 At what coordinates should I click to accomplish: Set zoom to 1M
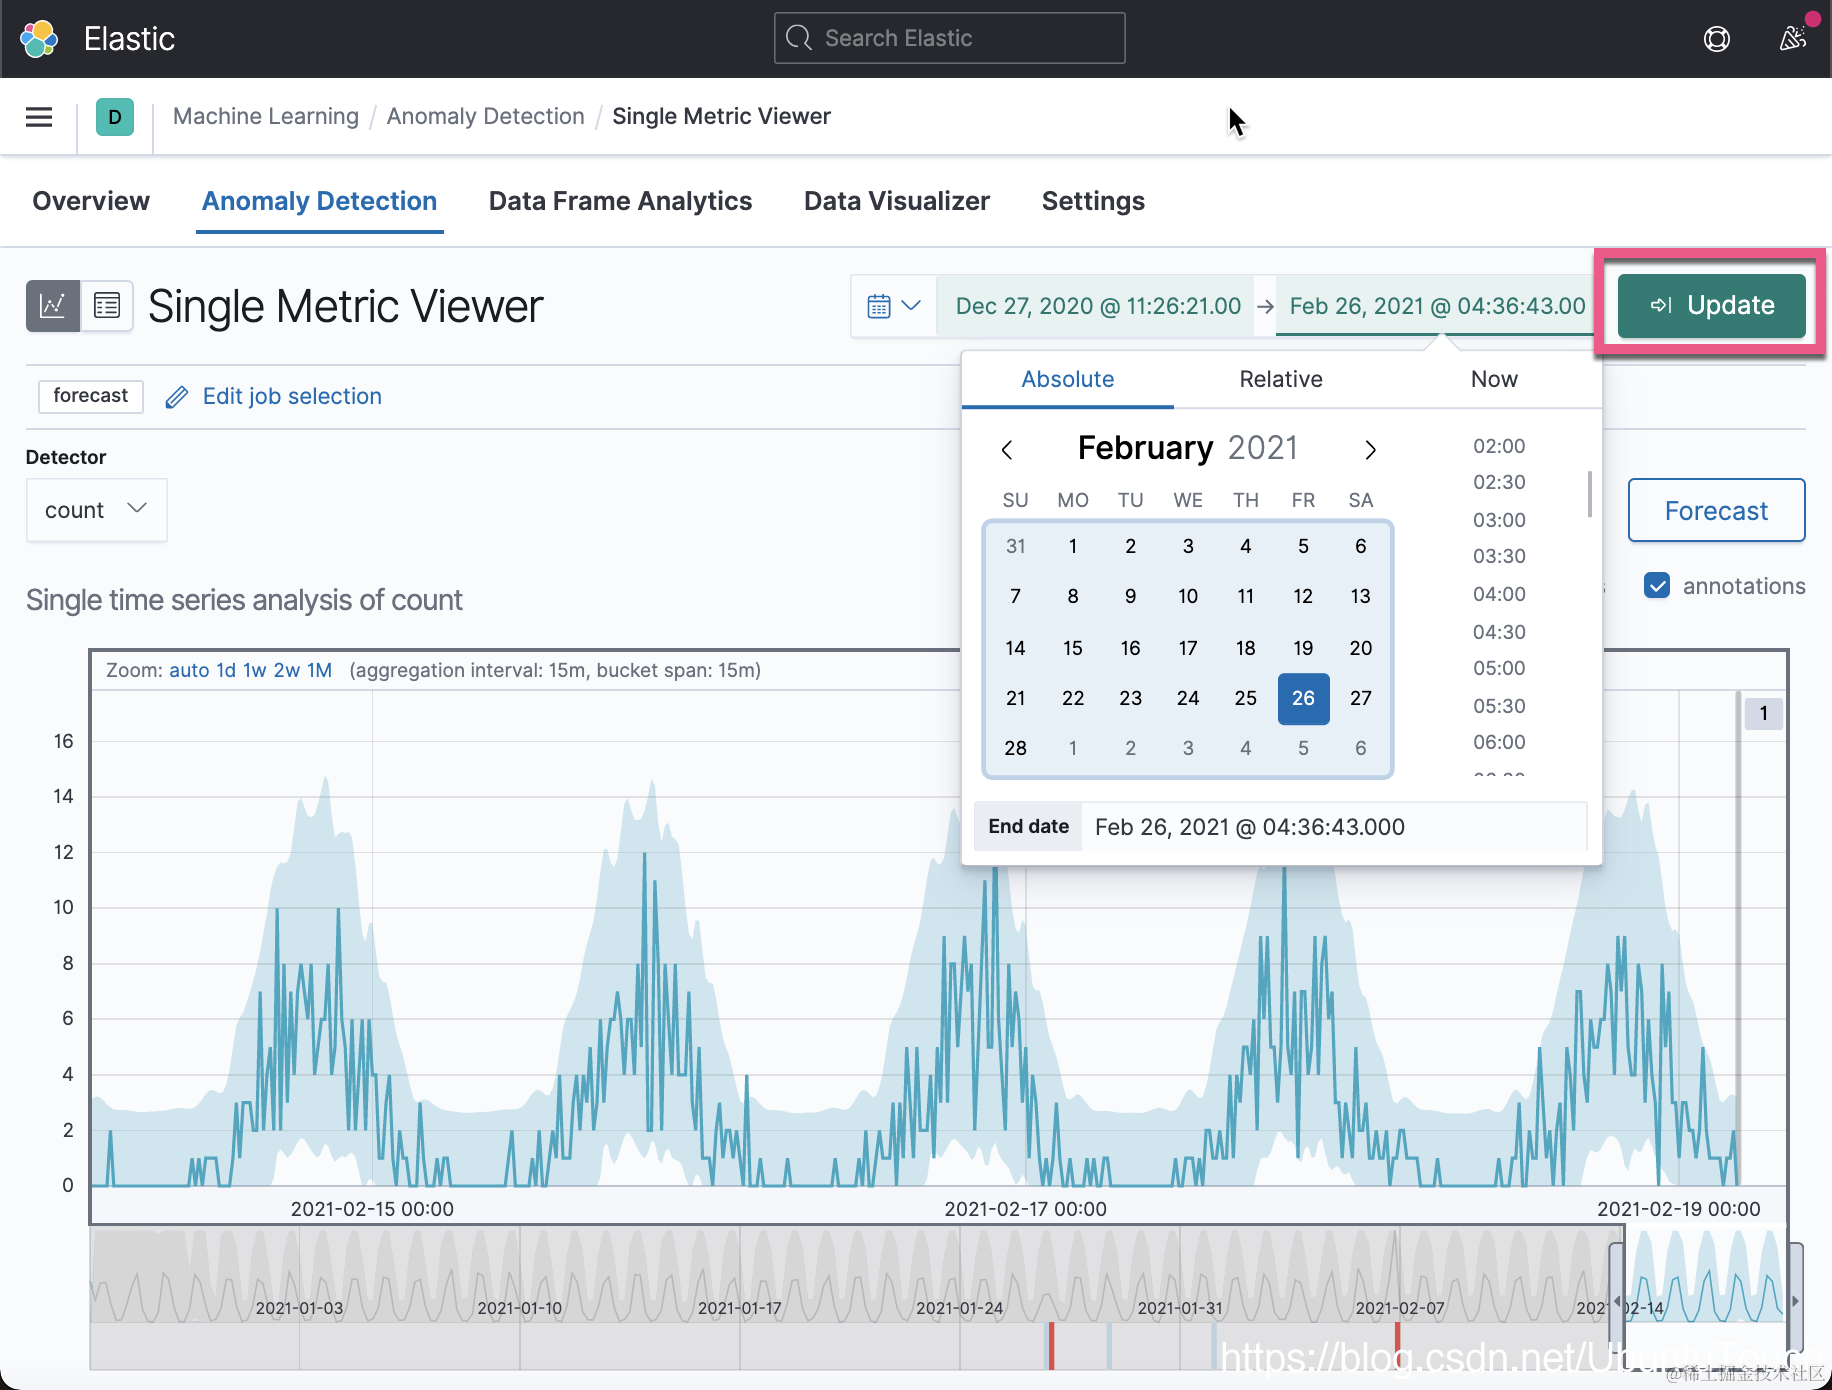(x=320, y=670)
